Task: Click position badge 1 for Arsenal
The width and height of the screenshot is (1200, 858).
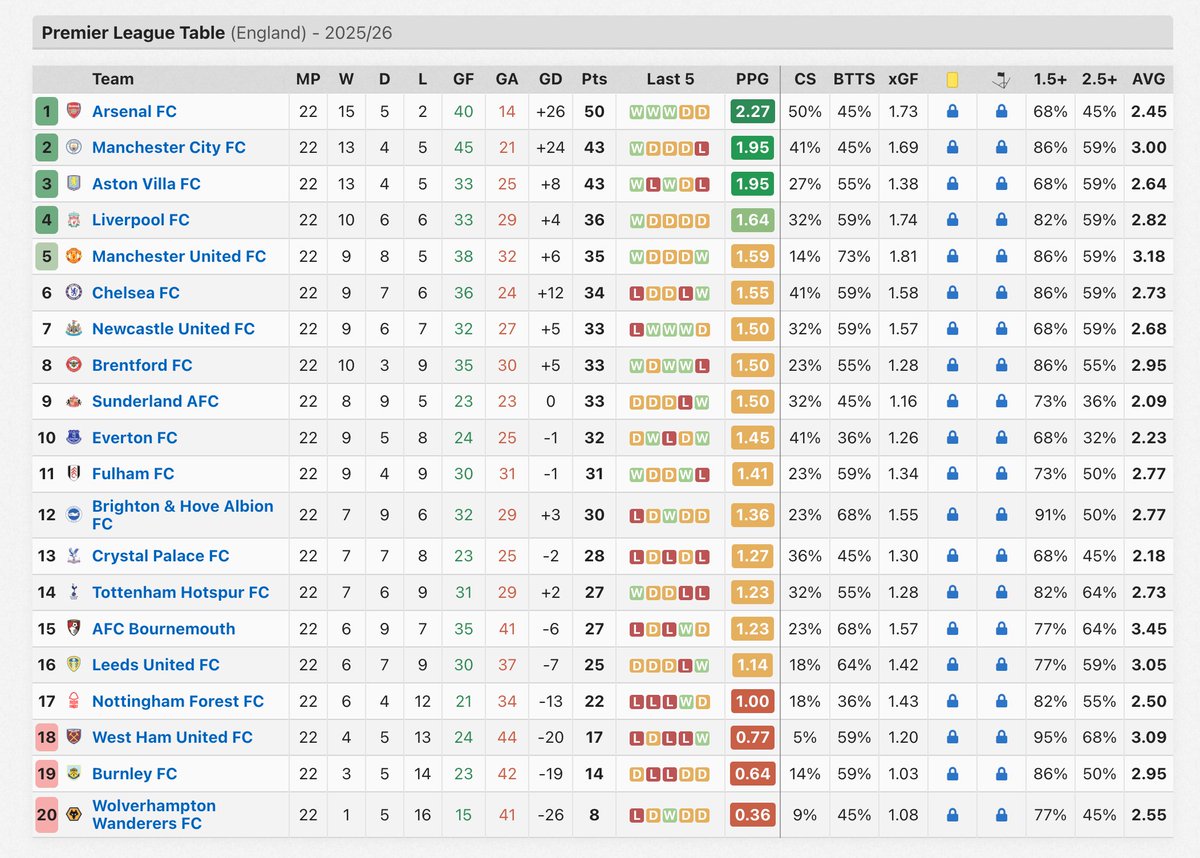Action: pos(46,111)
